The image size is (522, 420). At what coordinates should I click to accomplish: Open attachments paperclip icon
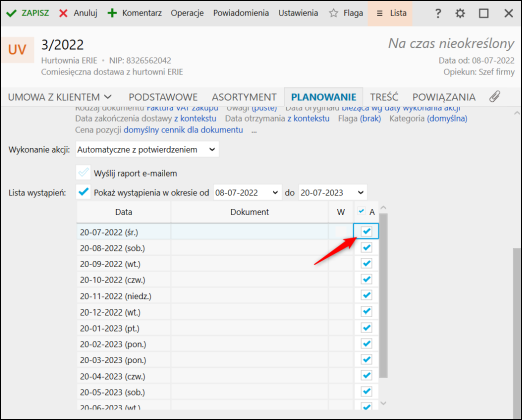coord(495,97)
